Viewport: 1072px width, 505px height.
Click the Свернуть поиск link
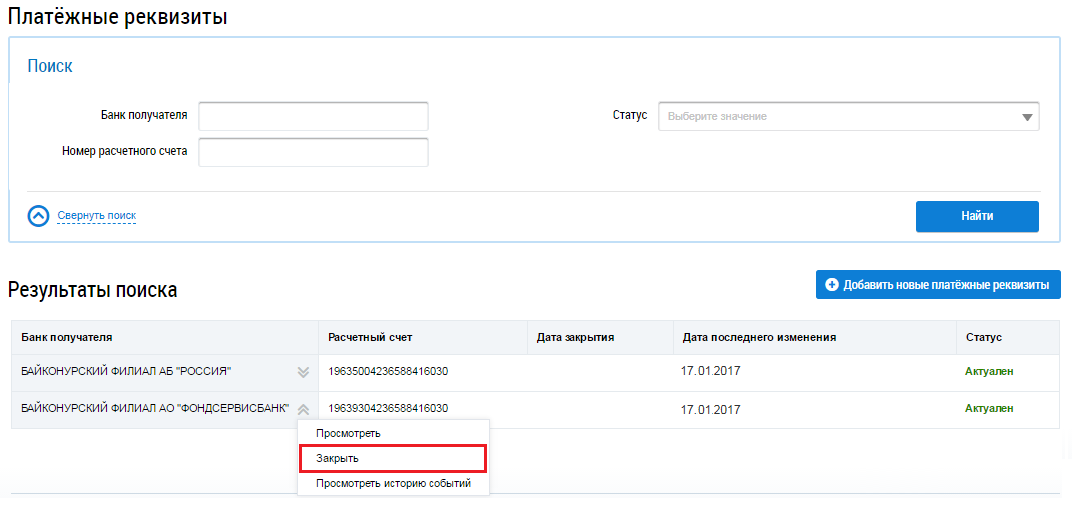pos(96,216)
